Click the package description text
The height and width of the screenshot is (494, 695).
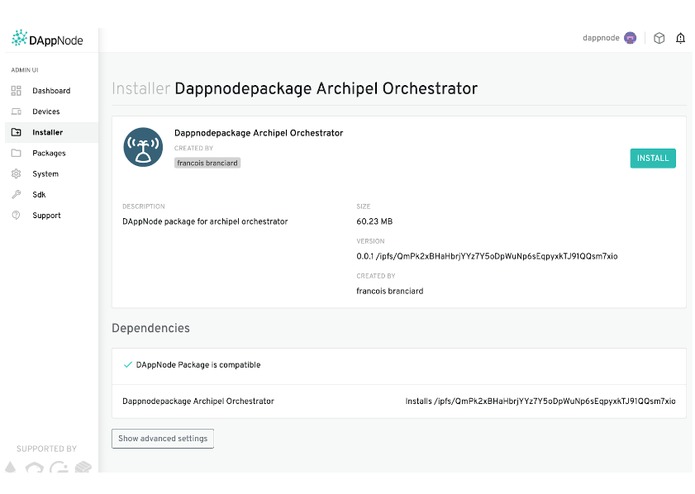(205, 222)
